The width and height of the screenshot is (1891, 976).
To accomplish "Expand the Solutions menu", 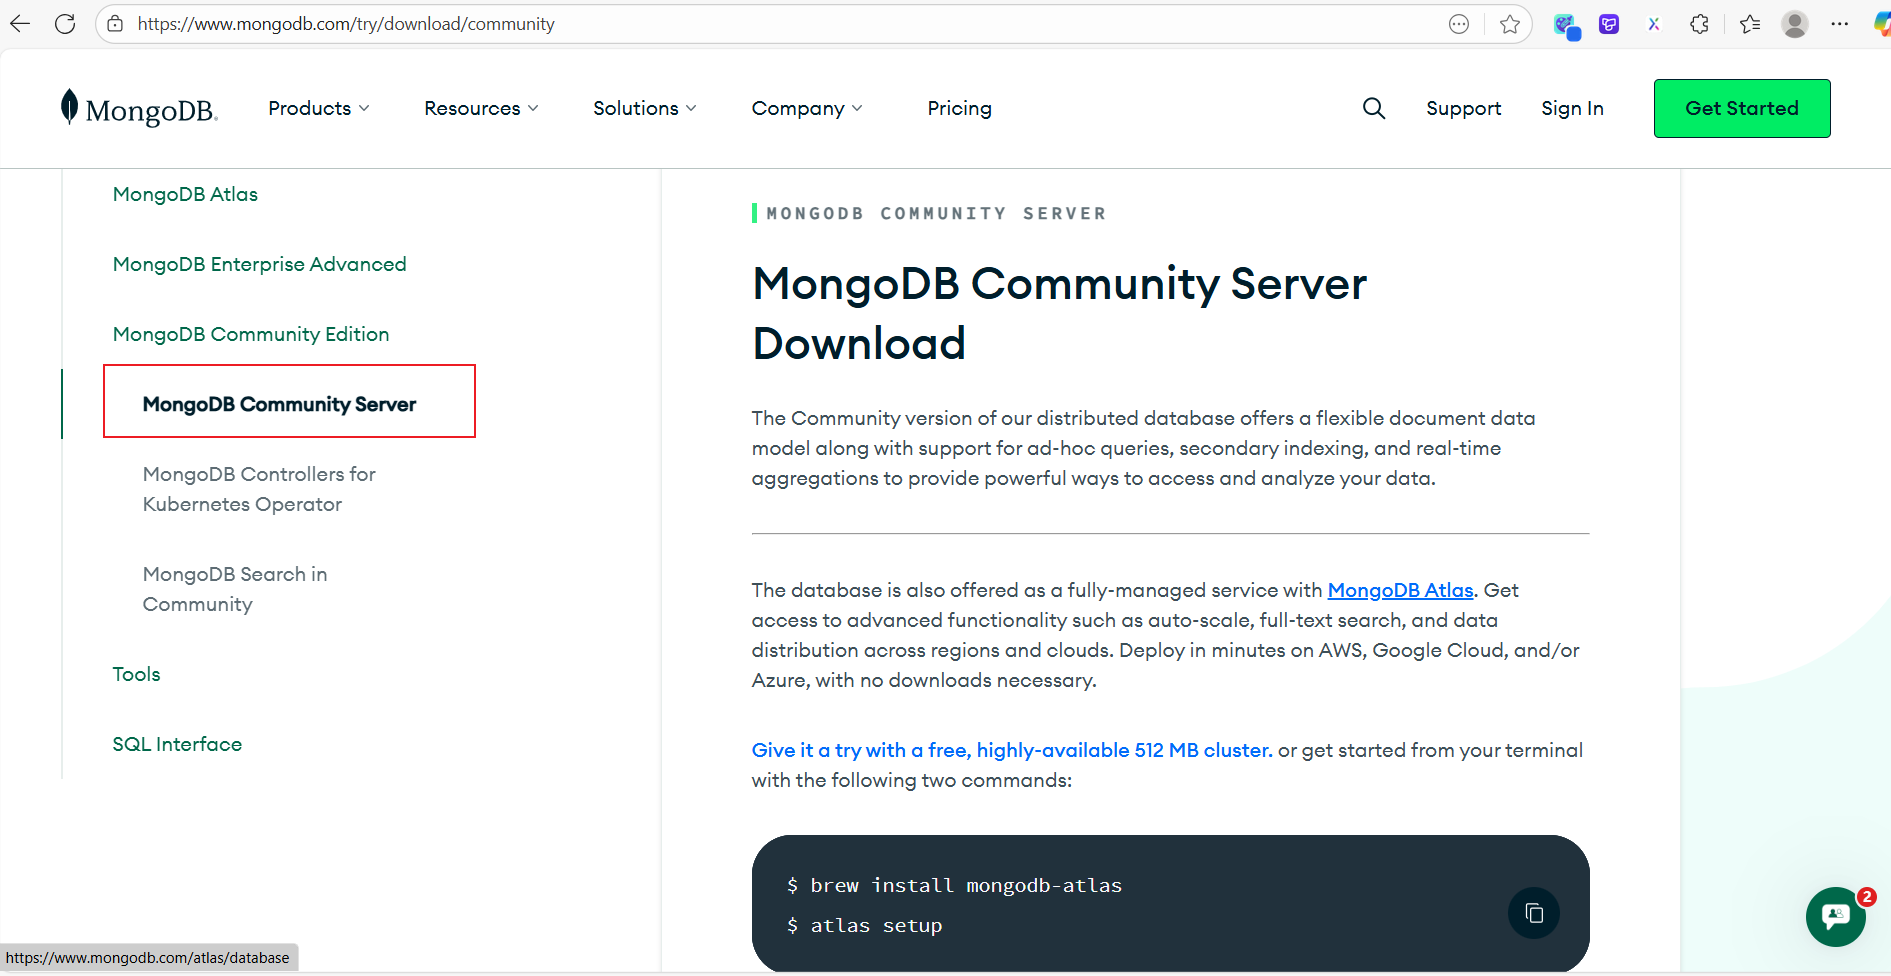I will tap(645, 108).
